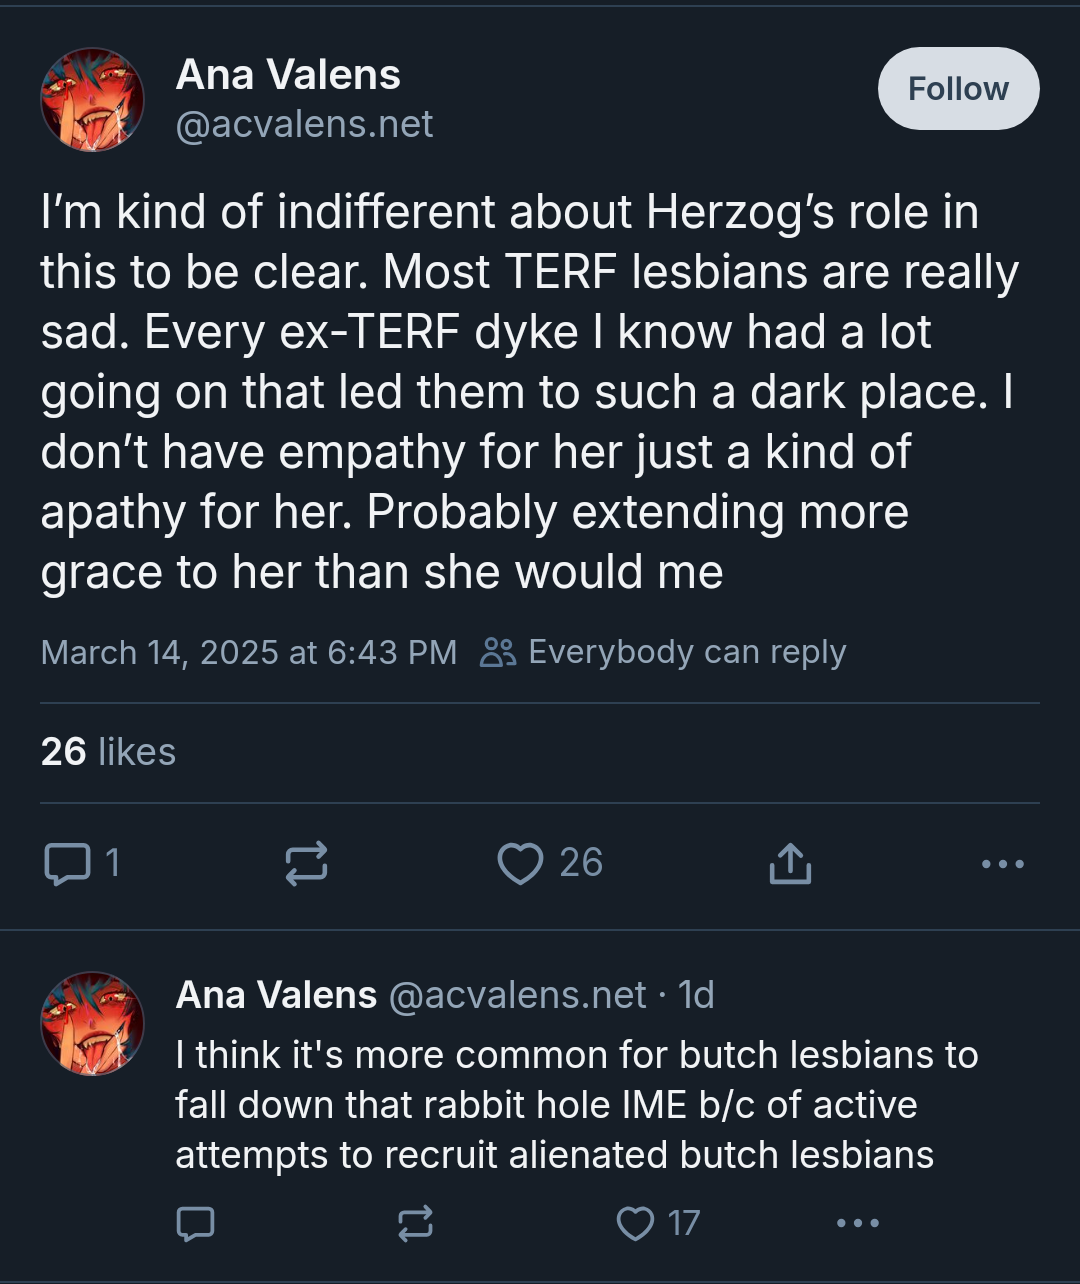Share the main post
This screenshot has width=1080, height=1284.
coord(790,863)
